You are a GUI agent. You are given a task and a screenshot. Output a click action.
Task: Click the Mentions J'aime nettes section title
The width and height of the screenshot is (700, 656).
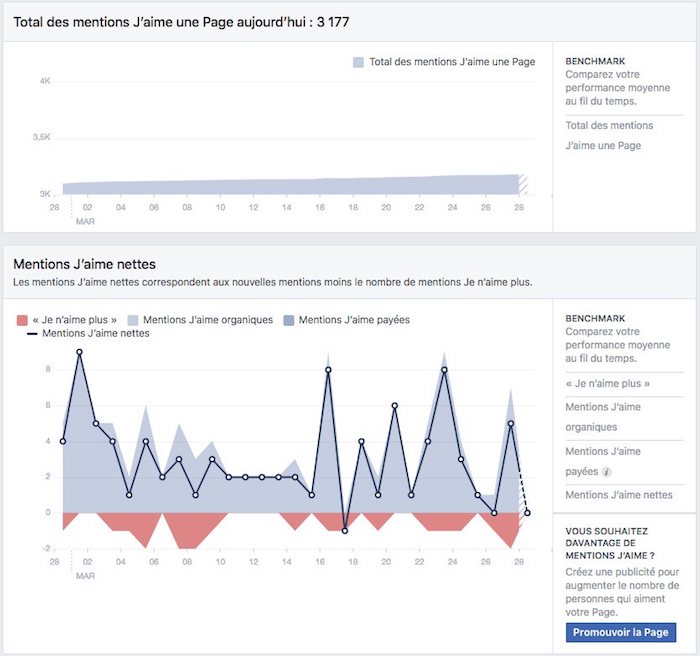pyautogui.click(x=84, y=264)
